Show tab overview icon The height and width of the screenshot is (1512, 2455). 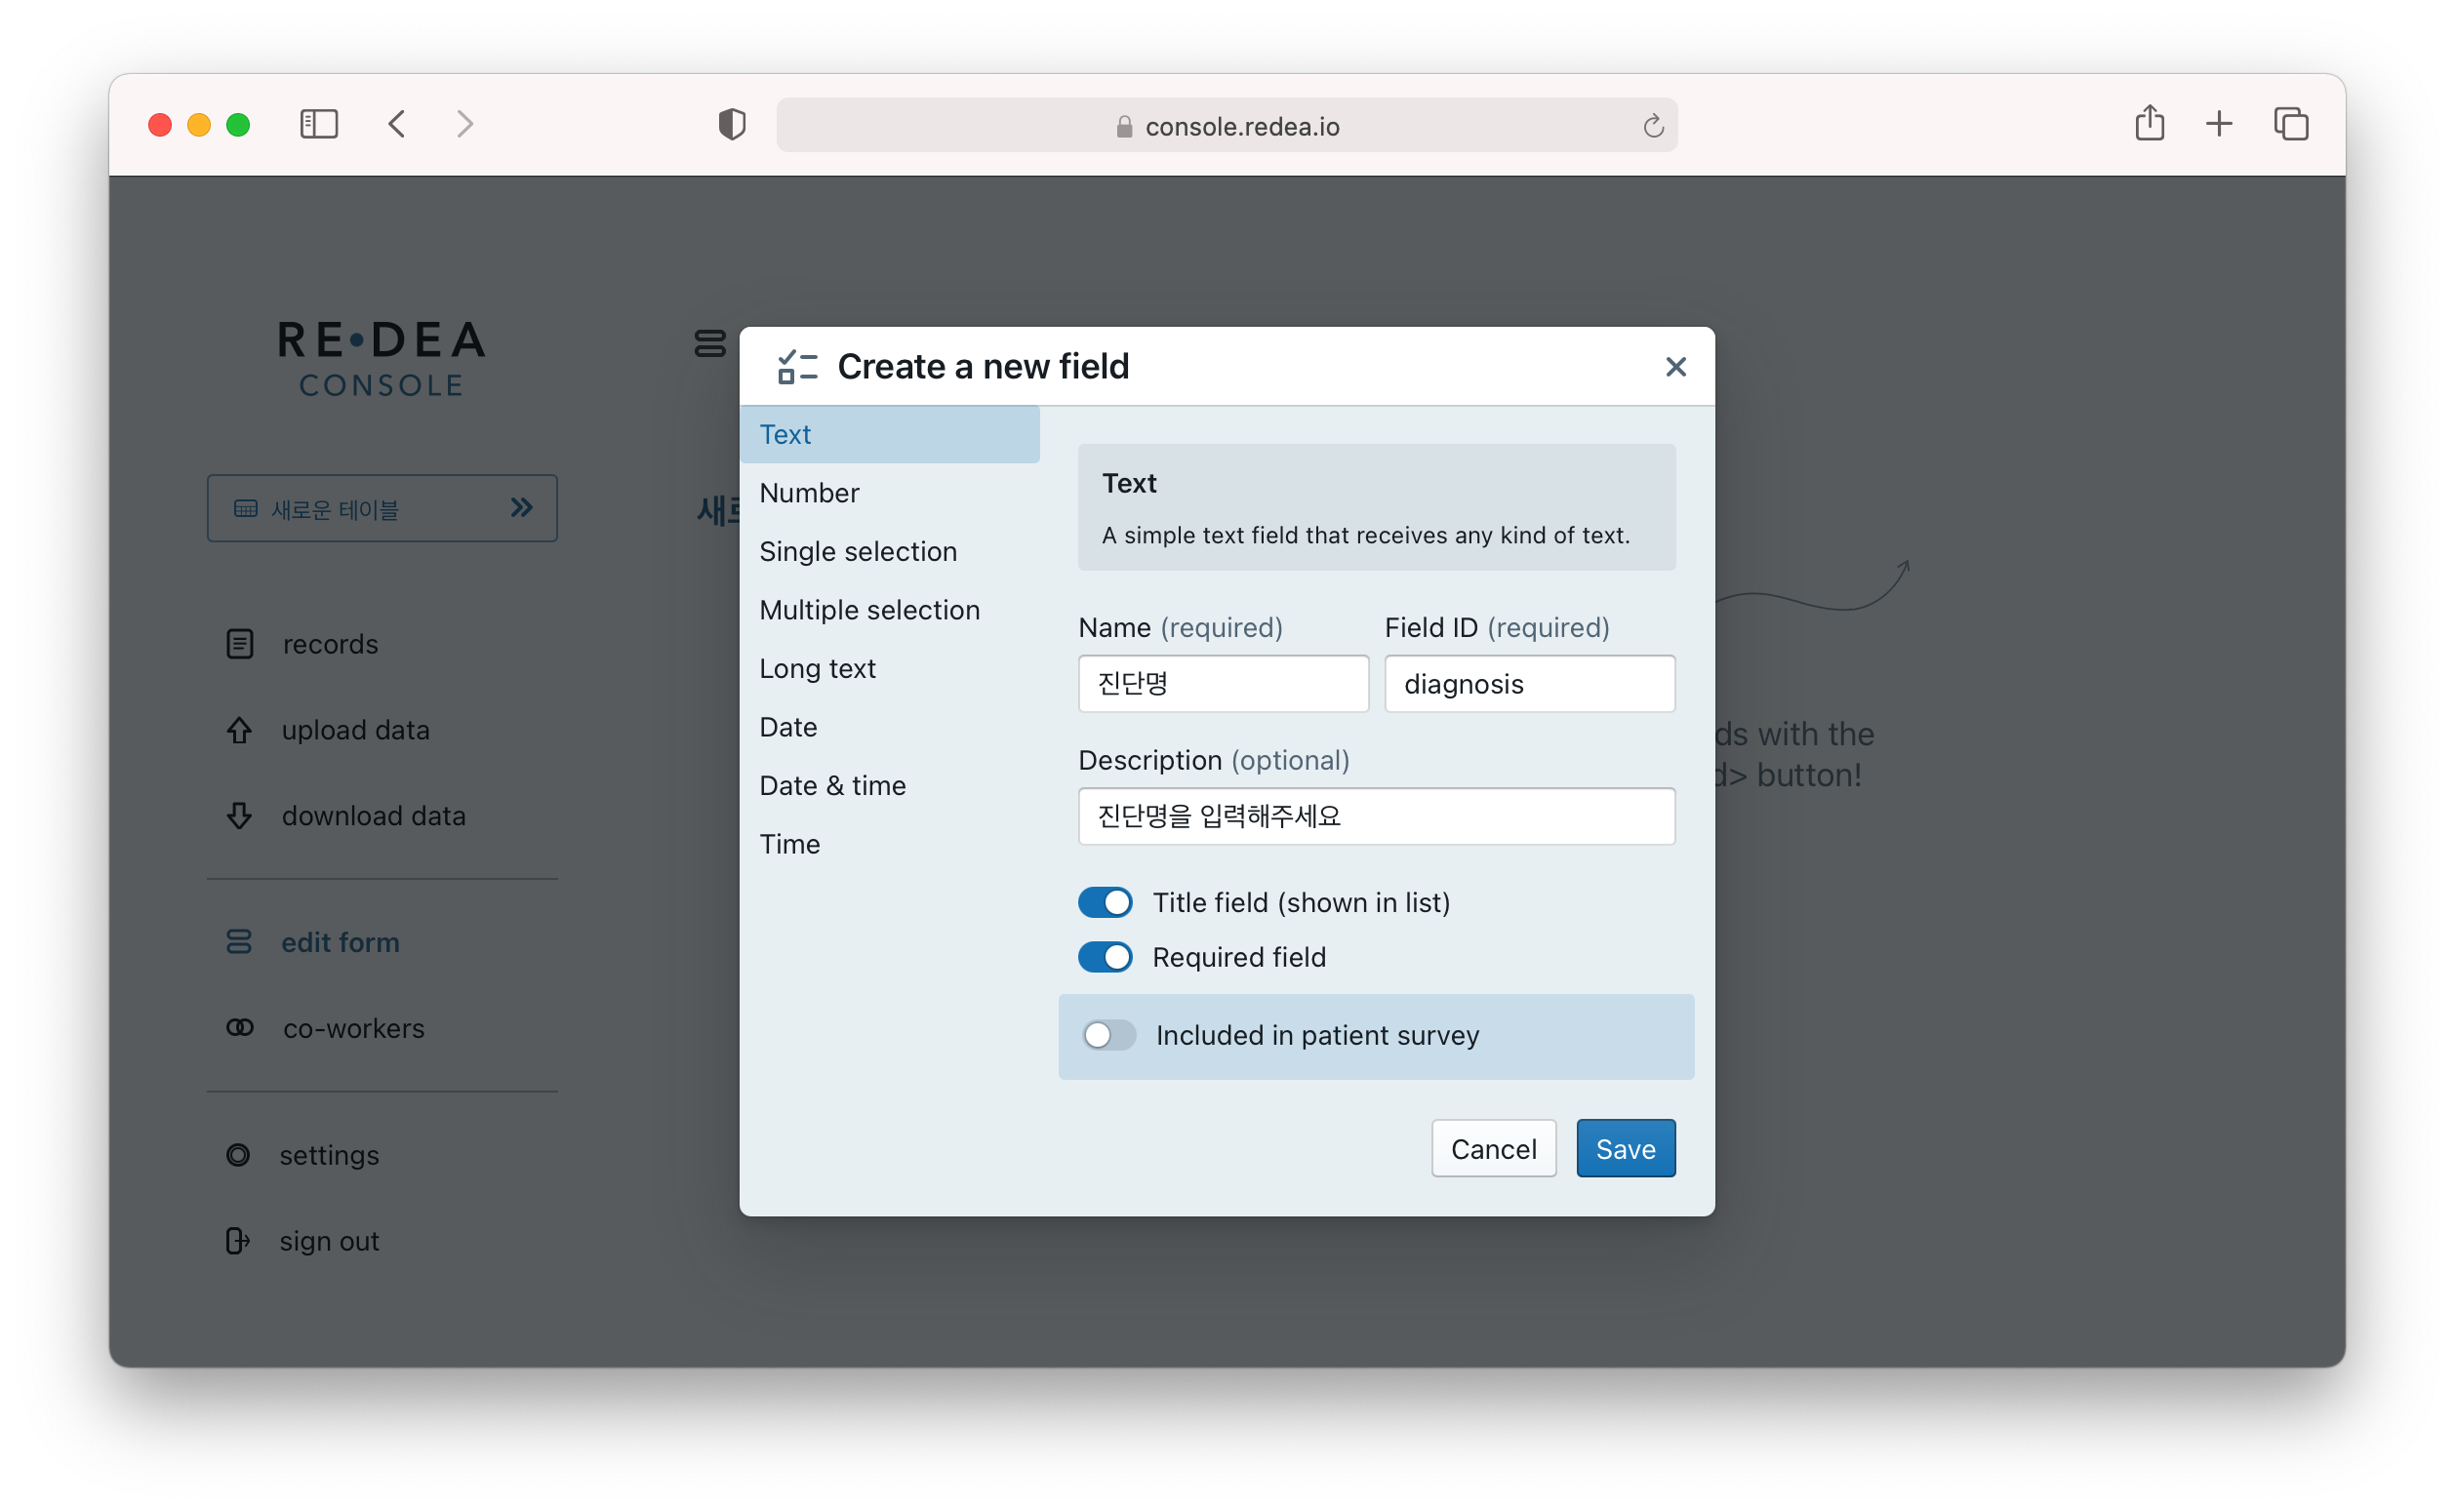click(2291, 124)
